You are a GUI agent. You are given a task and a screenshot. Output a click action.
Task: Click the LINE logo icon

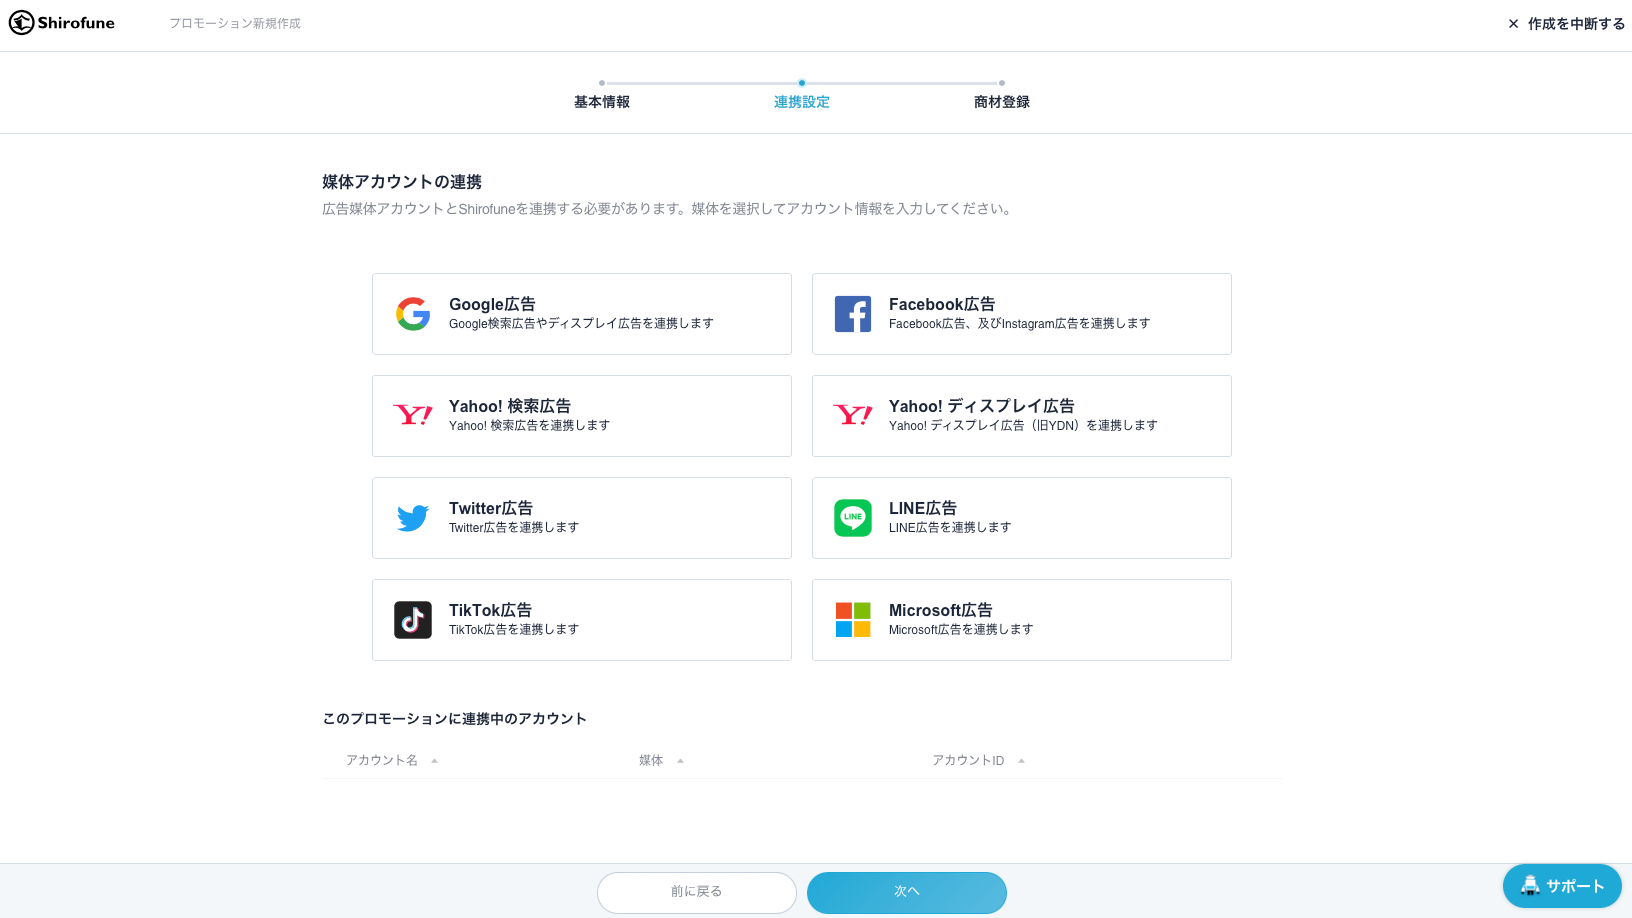[853, 518]
